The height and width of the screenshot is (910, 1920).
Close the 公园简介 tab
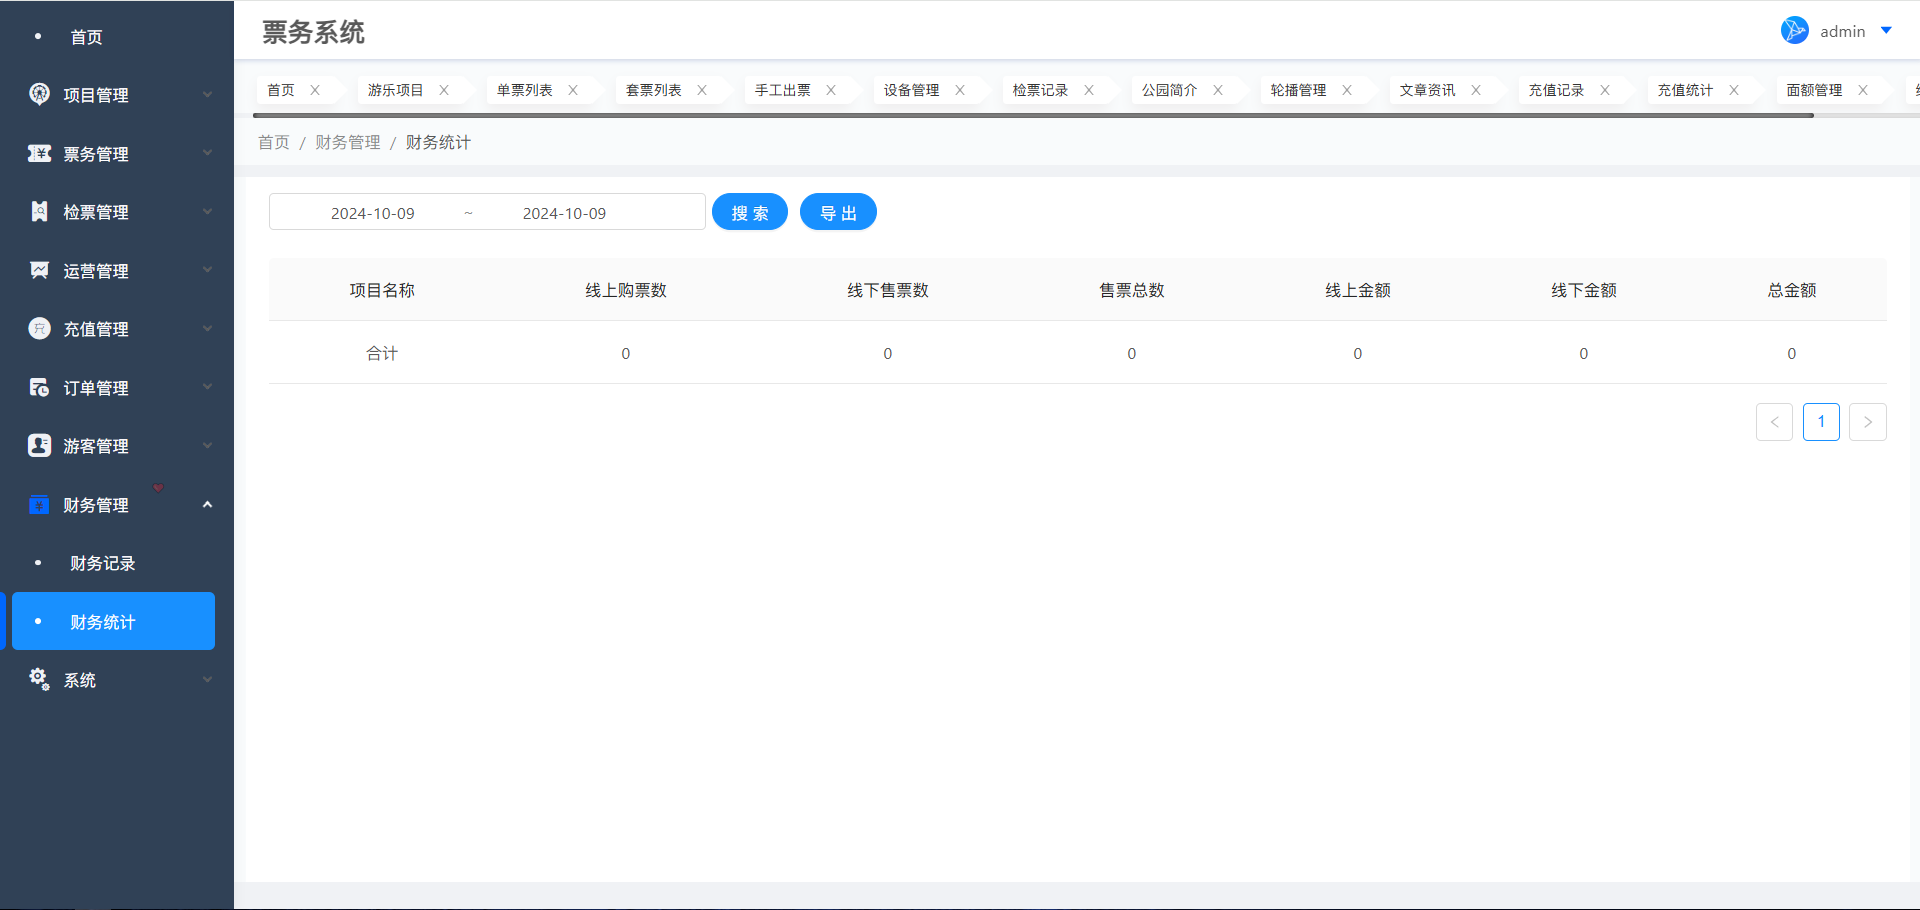[x=1218, y=90]
